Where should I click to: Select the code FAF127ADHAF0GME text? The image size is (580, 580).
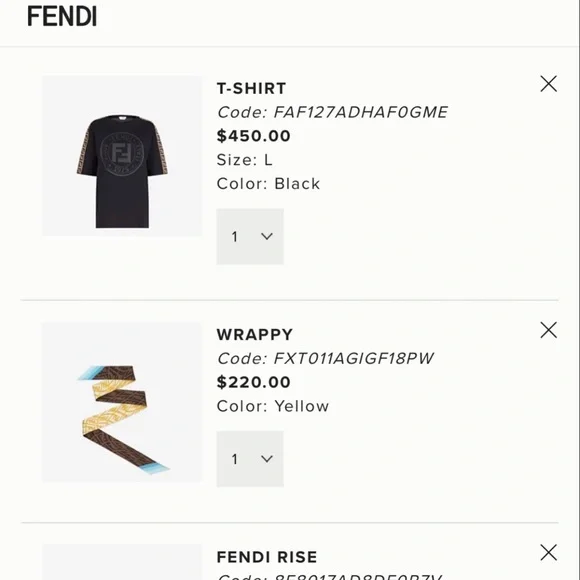coord(361,112)
